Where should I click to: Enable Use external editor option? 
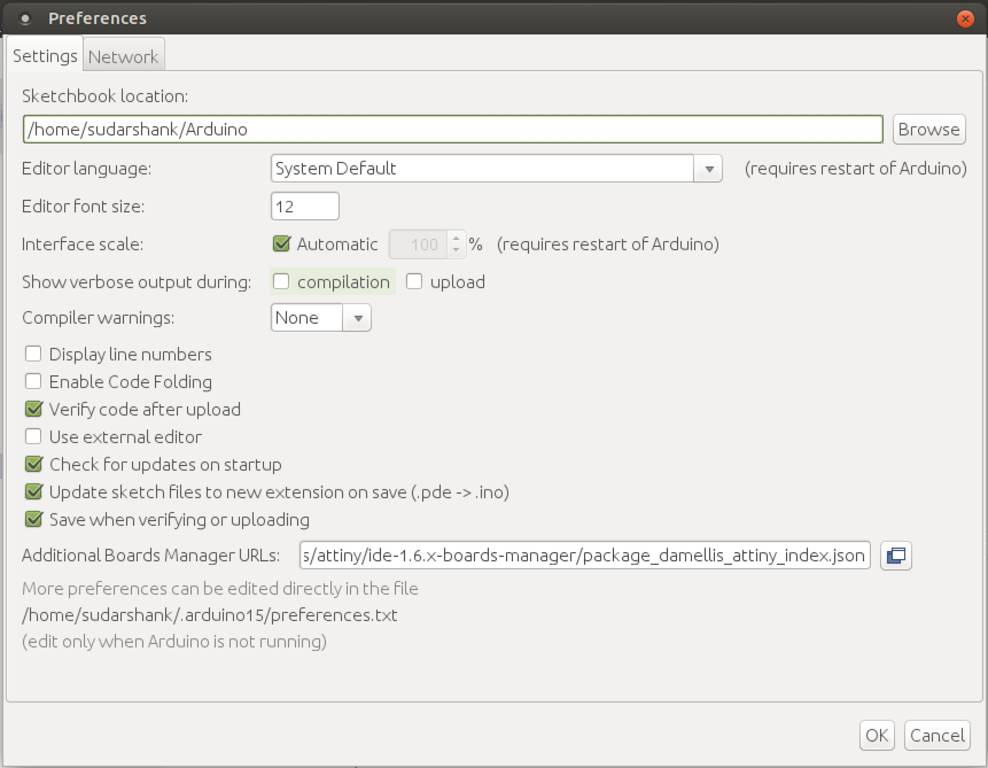(x=34, y=437)
